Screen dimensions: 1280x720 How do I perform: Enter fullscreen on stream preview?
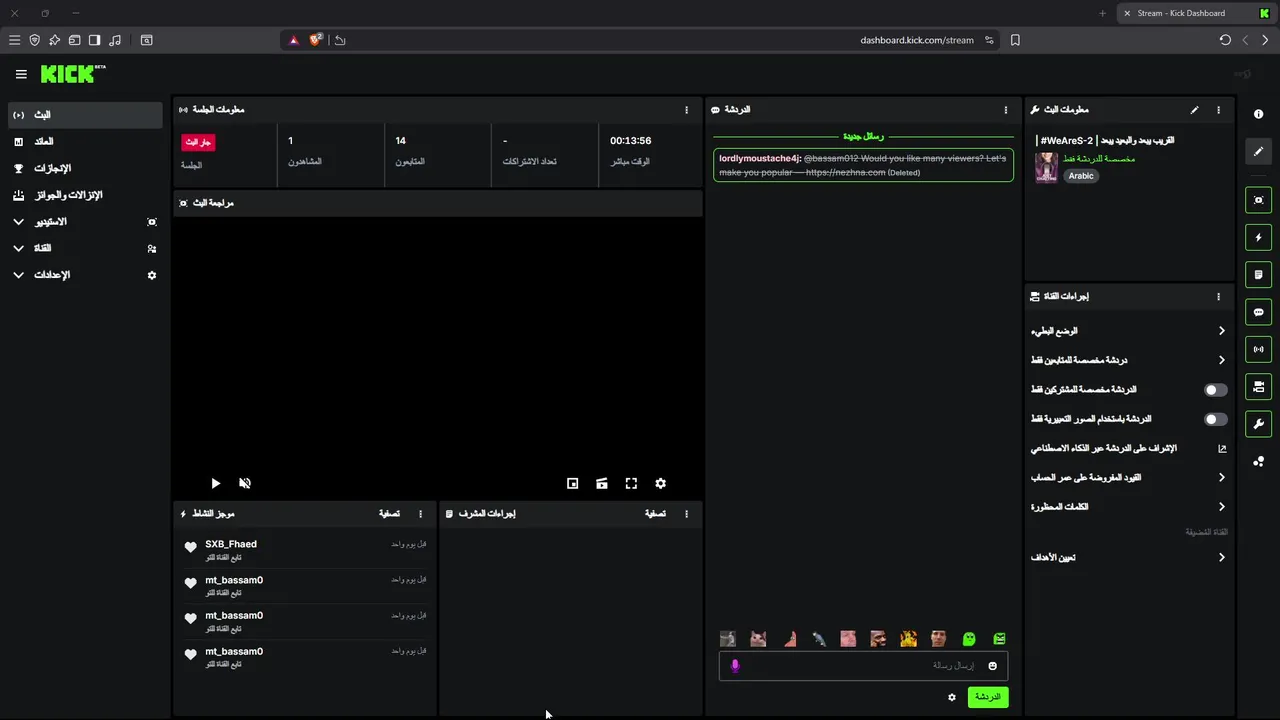[x=631, y=483]
